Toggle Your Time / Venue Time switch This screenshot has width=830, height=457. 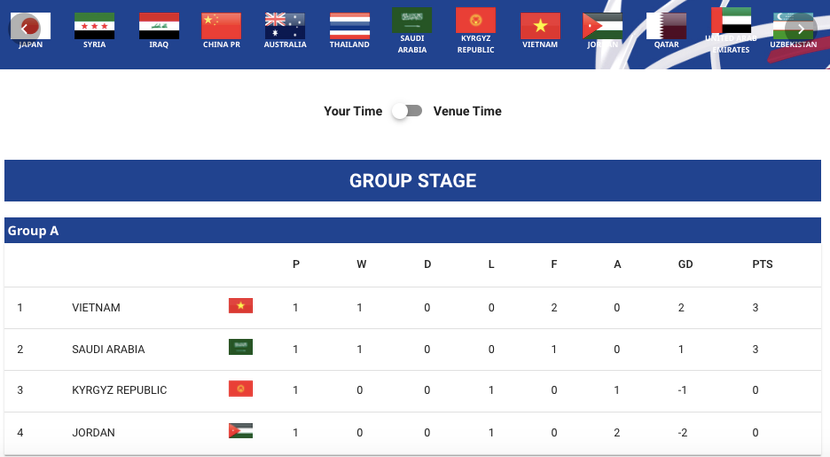click(x=407, y=111)
